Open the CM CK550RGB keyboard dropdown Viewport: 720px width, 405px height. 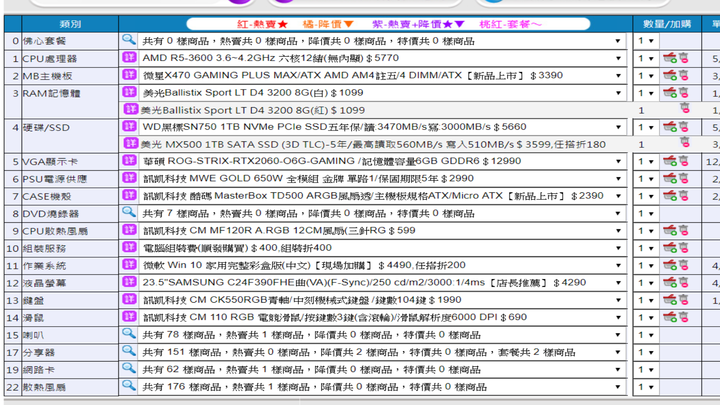pos(382,300)
